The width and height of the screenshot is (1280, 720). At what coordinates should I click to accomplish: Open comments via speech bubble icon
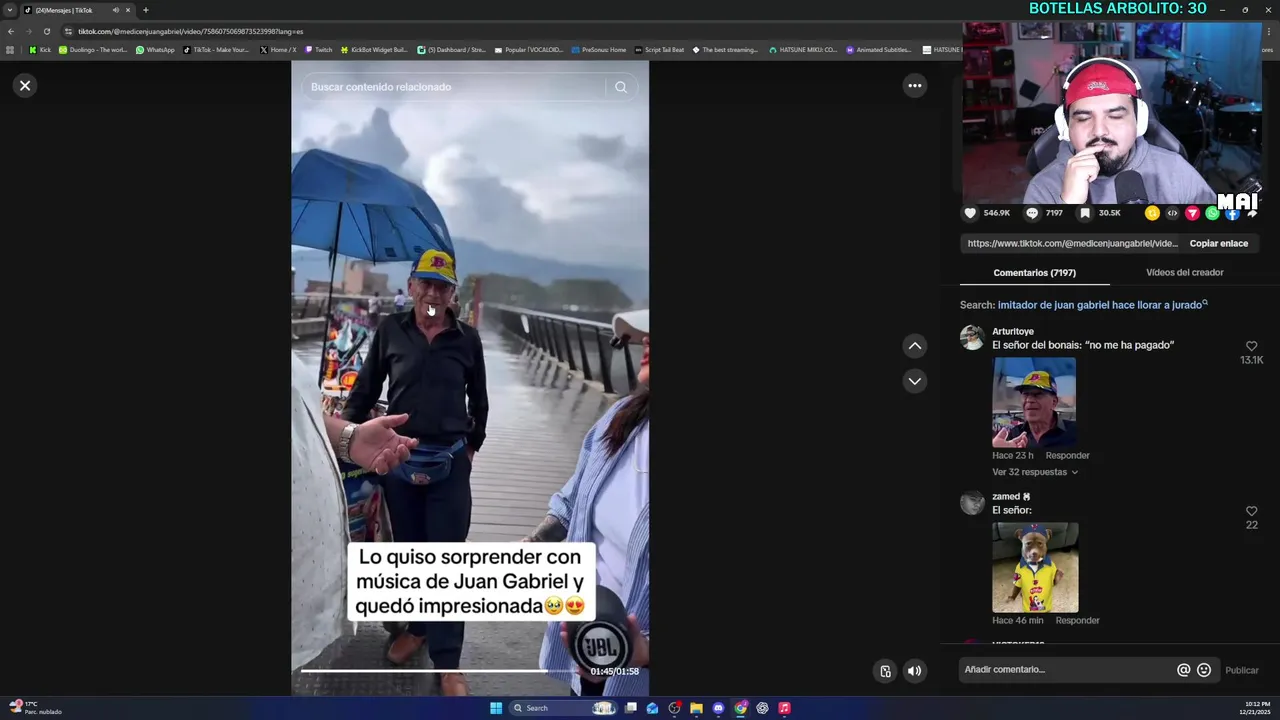[1032, 213]
